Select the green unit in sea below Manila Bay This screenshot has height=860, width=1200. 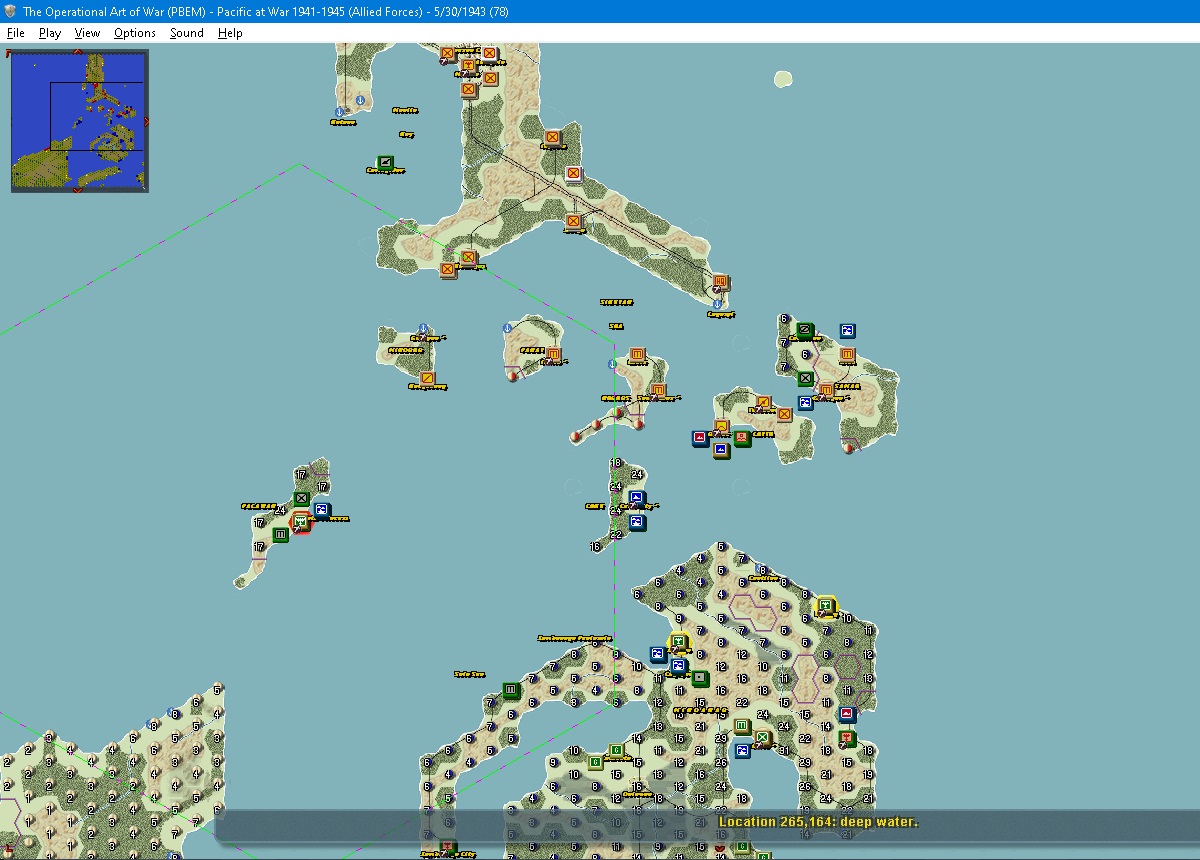[x=385, y=162]
